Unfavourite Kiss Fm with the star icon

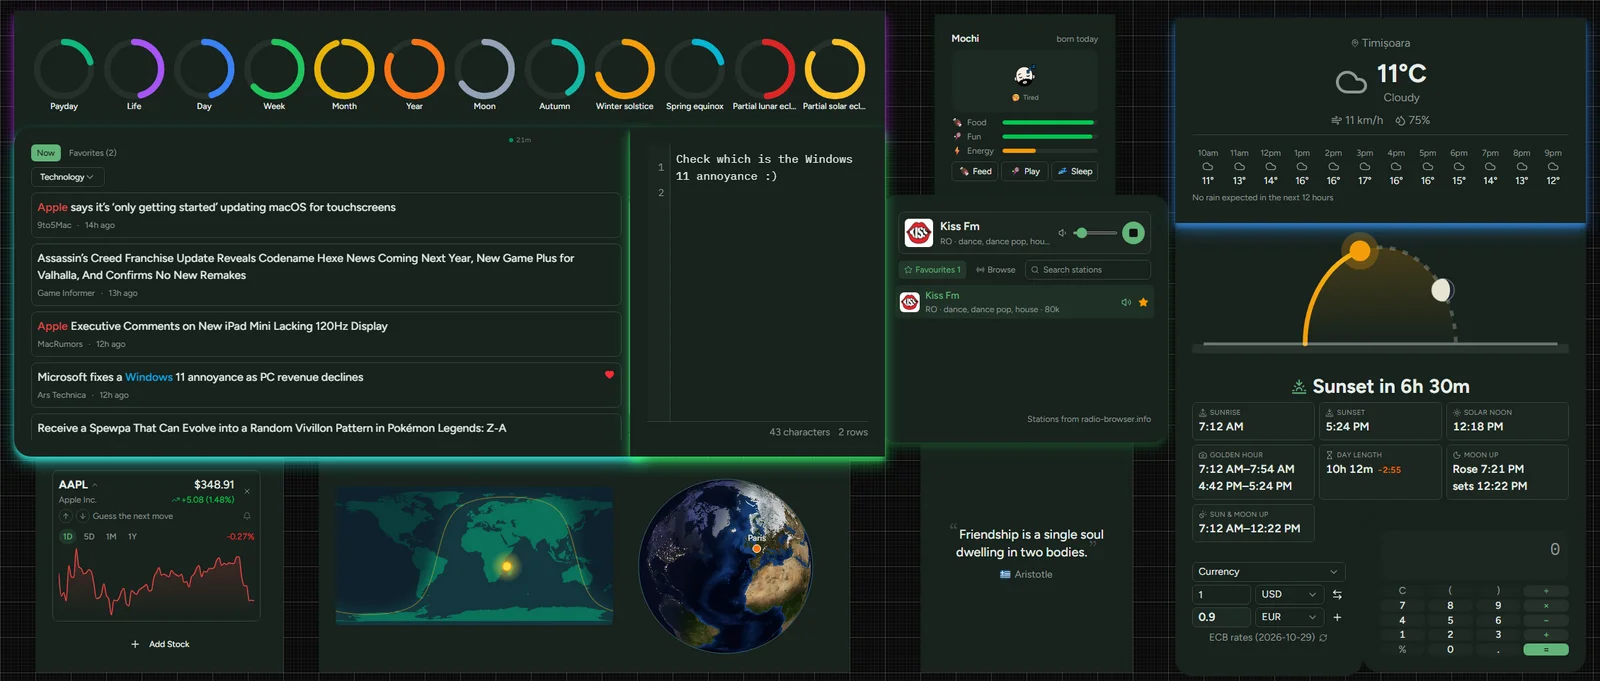tap(1143, 302)
